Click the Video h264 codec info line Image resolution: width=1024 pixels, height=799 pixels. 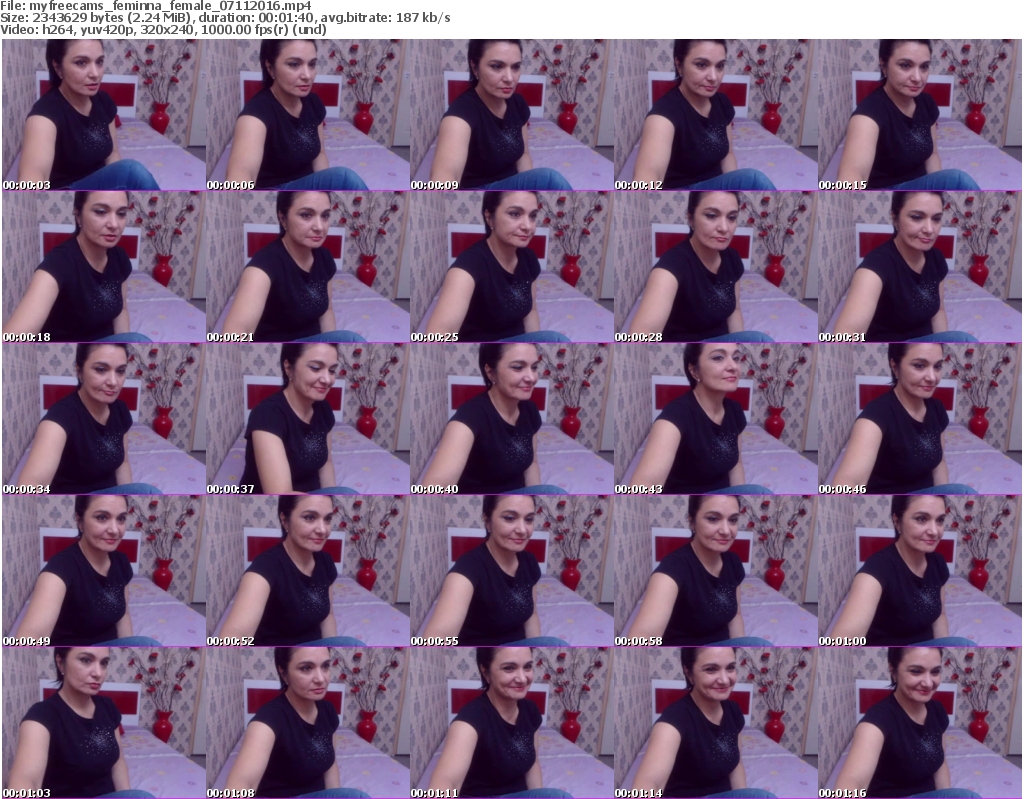pos(163,29)
